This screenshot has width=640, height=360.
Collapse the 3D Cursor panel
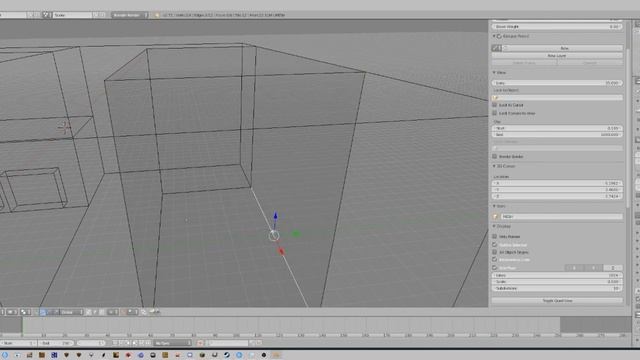(x=494, y=166)
